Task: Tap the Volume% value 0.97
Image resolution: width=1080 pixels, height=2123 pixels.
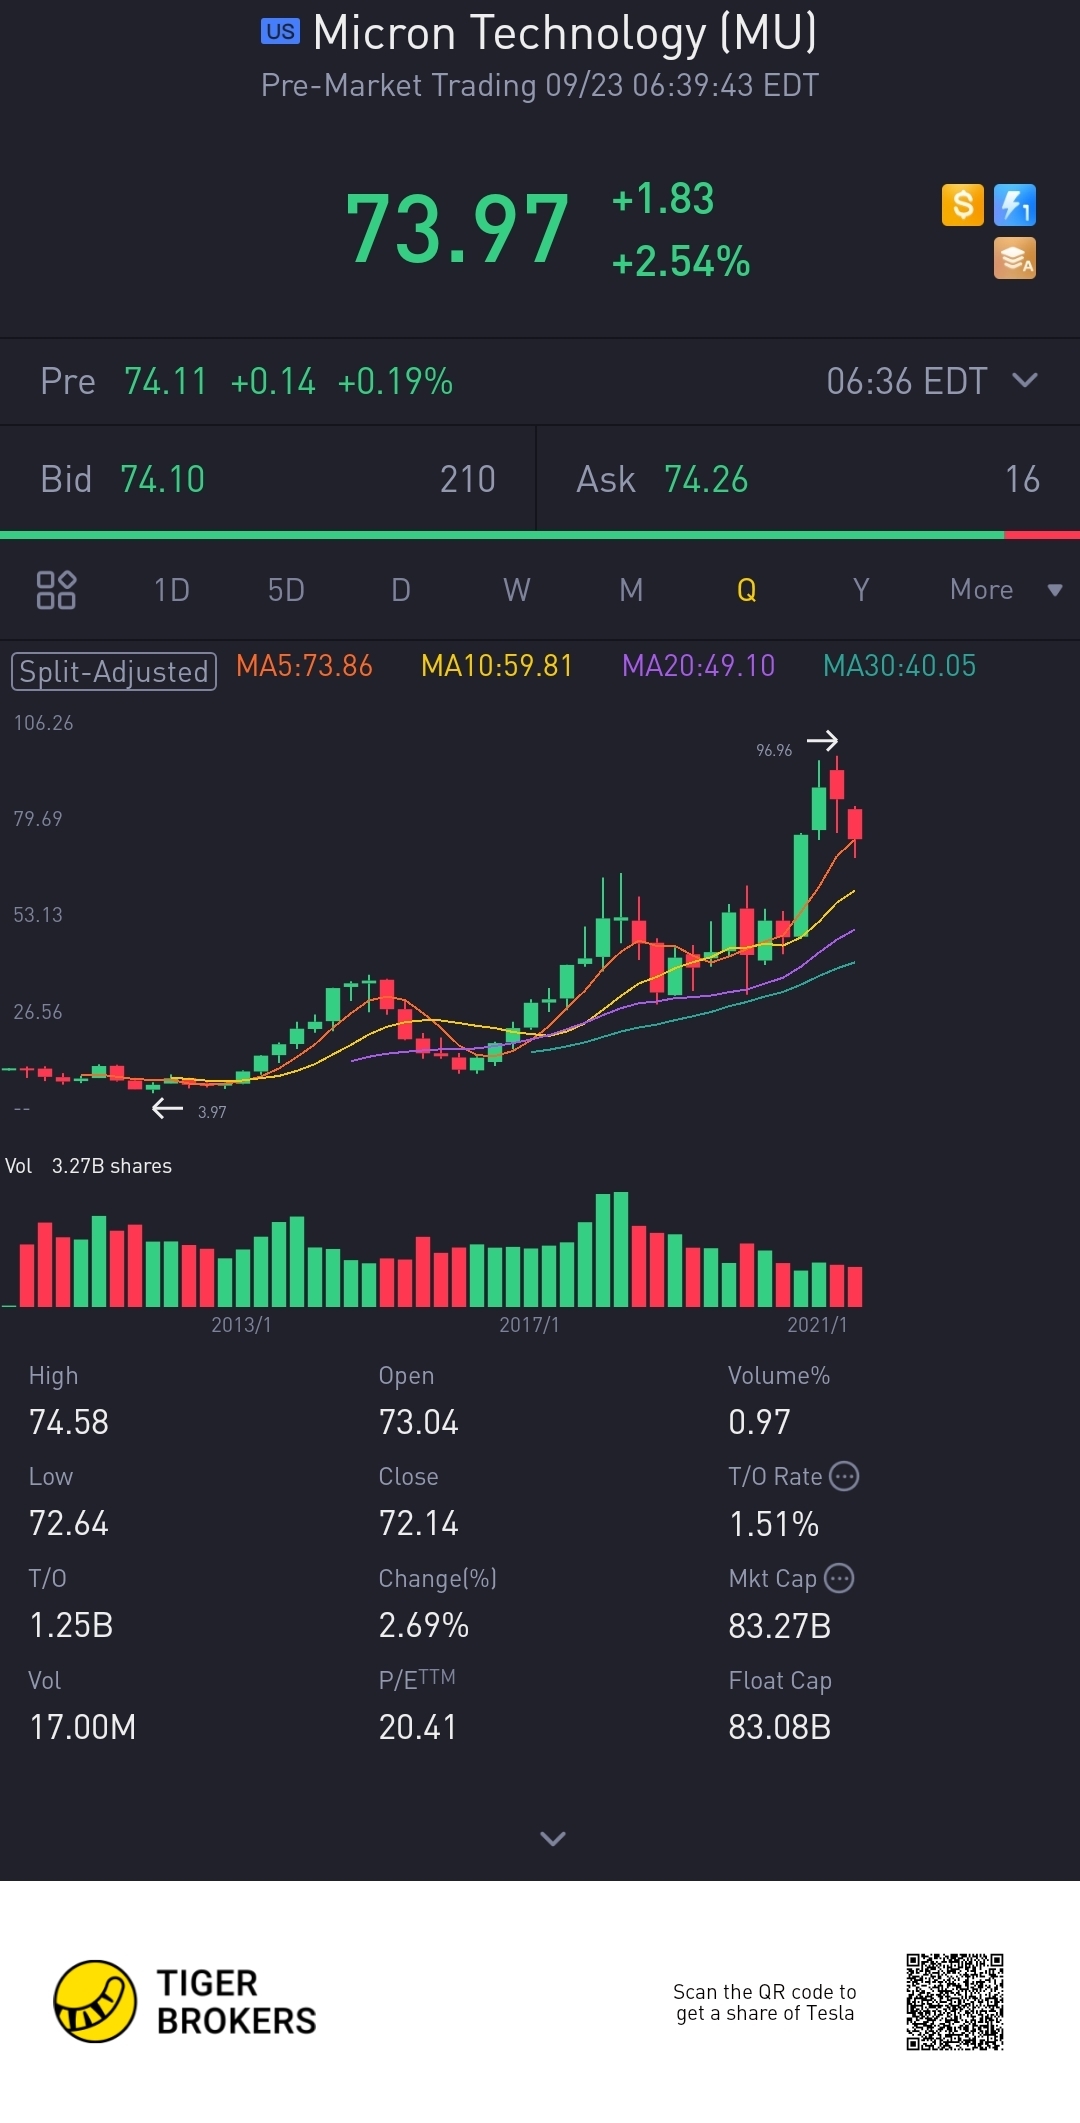Action: point(759,1422)
